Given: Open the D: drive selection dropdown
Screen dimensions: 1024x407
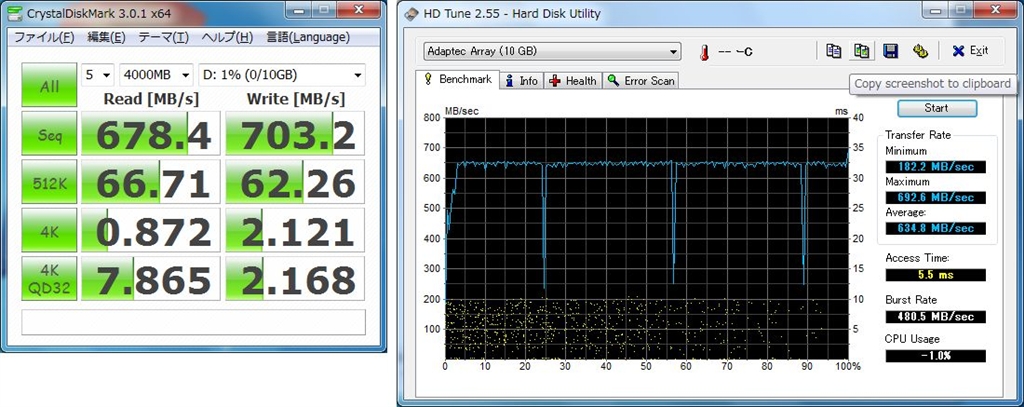Looking at the screenshot, I should (x=283, y=75).
